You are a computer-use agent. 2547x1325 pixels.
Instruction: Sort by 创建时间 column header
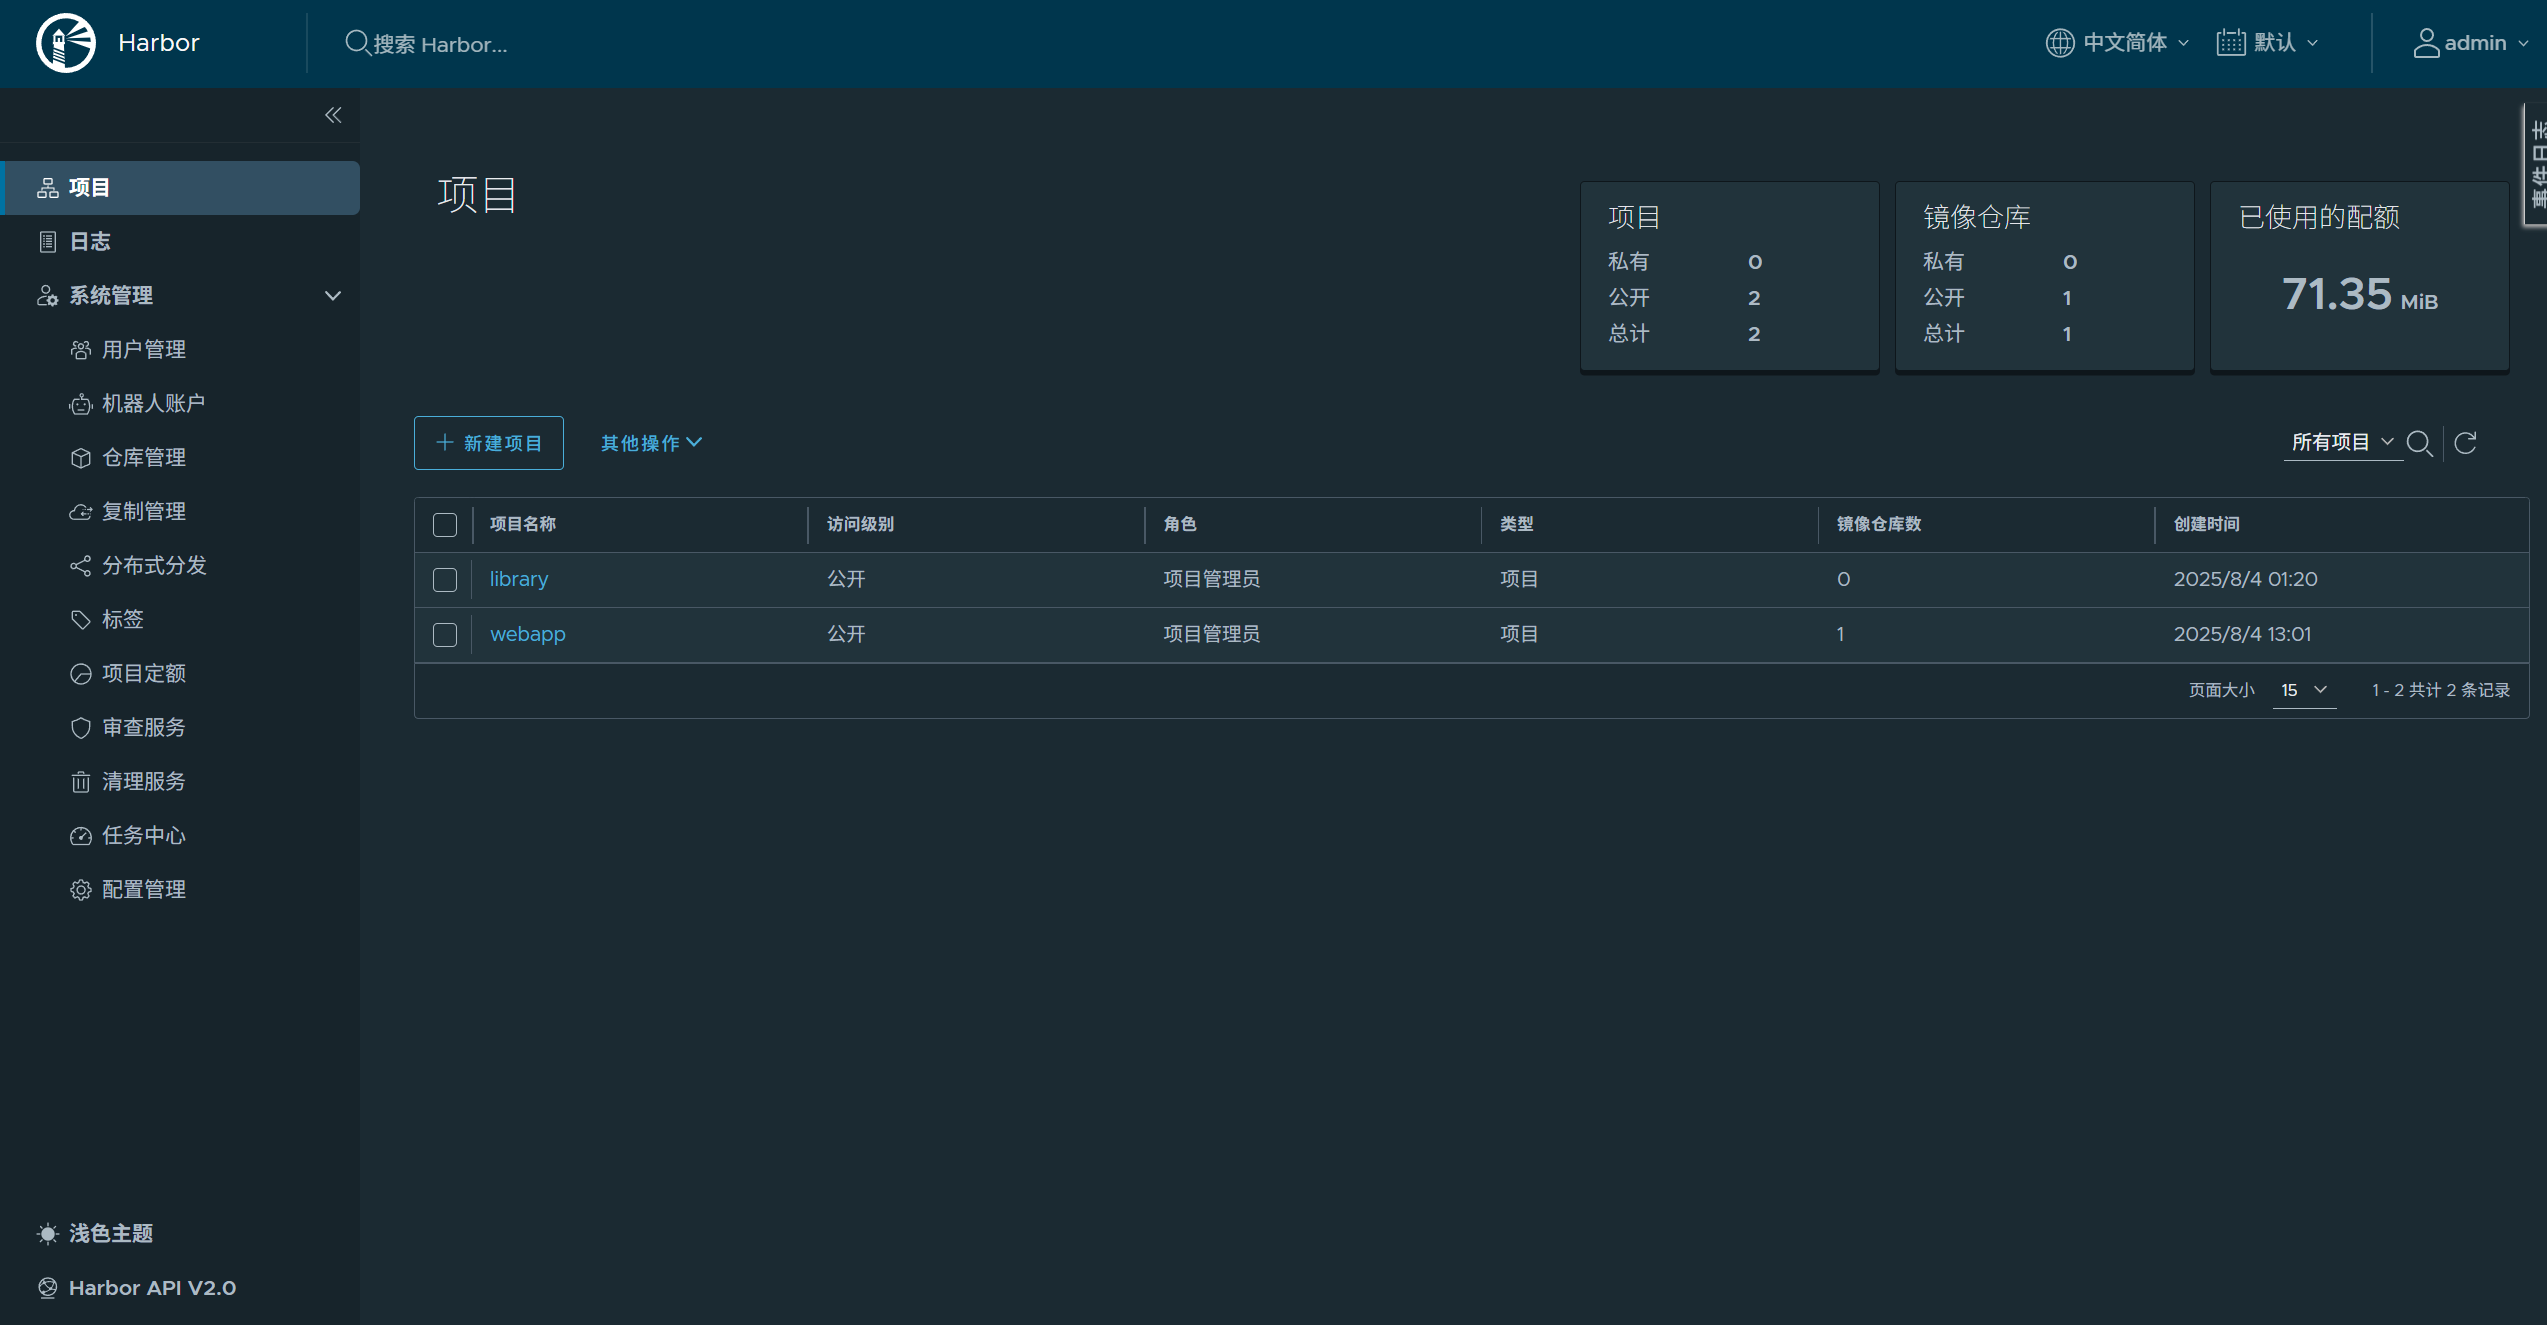click(x=2207, y=524)
